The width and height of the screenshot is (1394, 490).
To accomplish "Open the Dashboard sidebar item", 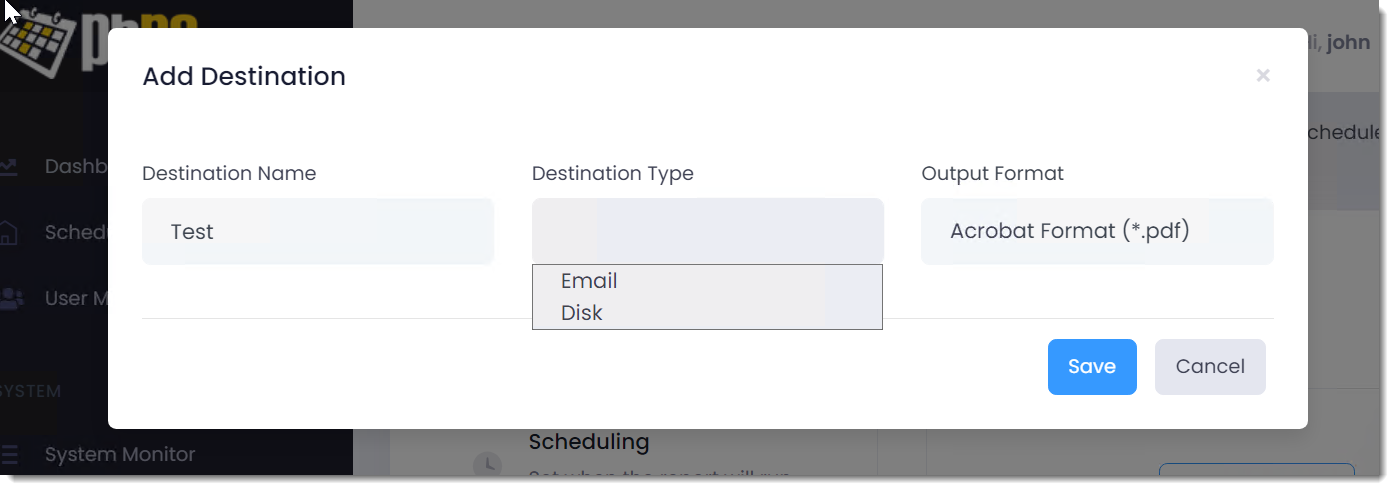I will tap(75, 166).
